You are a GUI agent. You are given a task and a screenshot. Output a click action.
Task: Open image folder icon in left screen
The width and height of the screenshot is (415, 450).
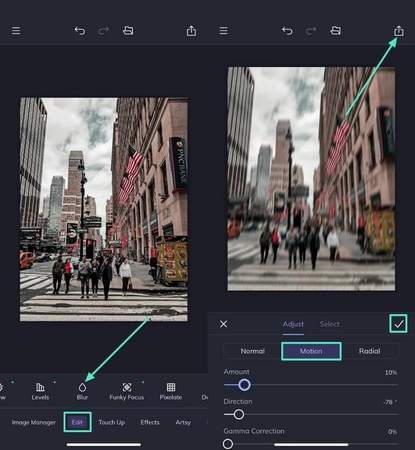(128, 31)
